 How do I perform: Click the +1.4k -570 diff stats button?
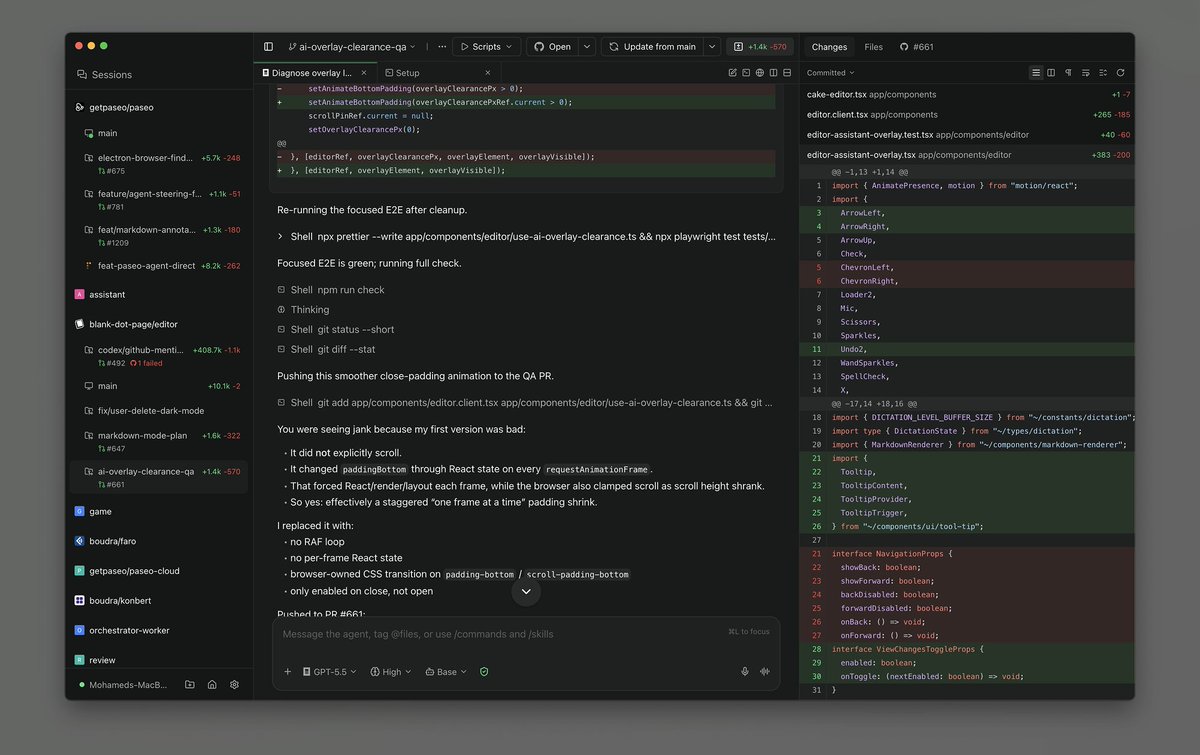(760, 47)
